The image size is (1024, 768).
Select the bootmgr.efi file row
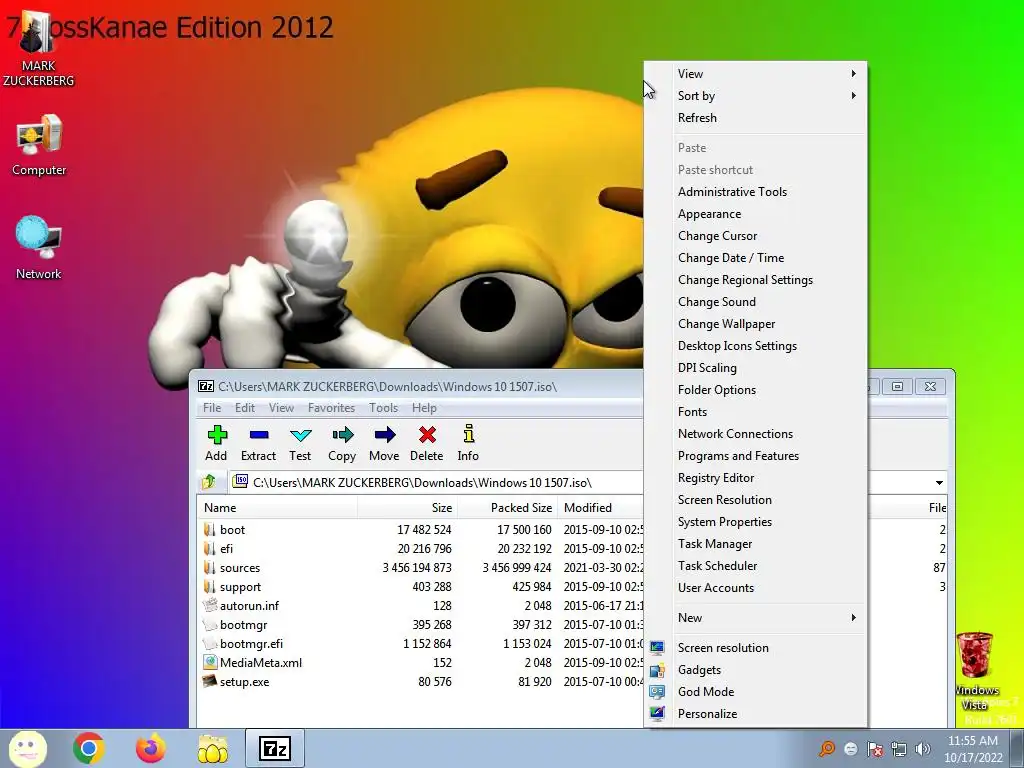(x=420, y=643)
